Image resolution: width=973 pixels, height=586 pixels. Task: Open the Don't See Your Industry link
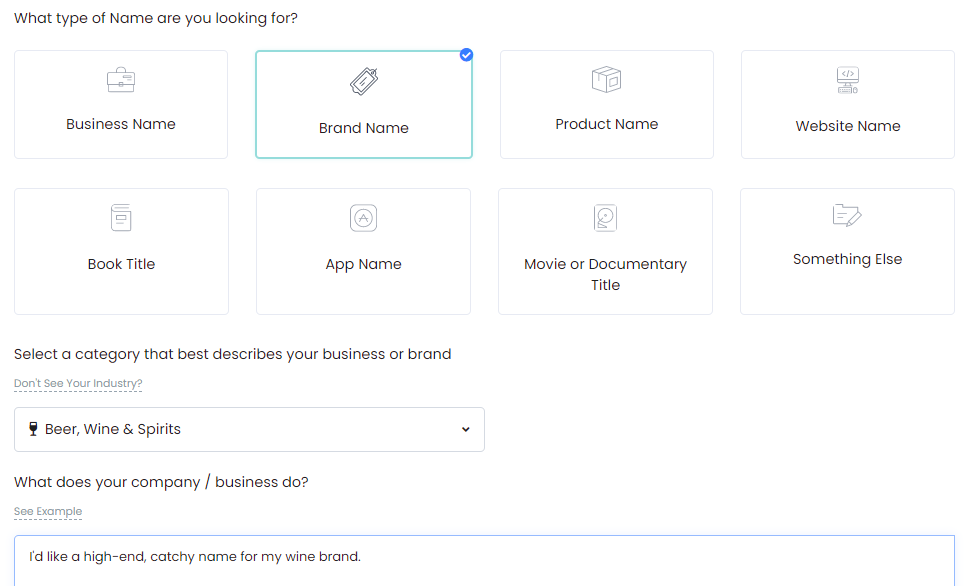[78, 384]
